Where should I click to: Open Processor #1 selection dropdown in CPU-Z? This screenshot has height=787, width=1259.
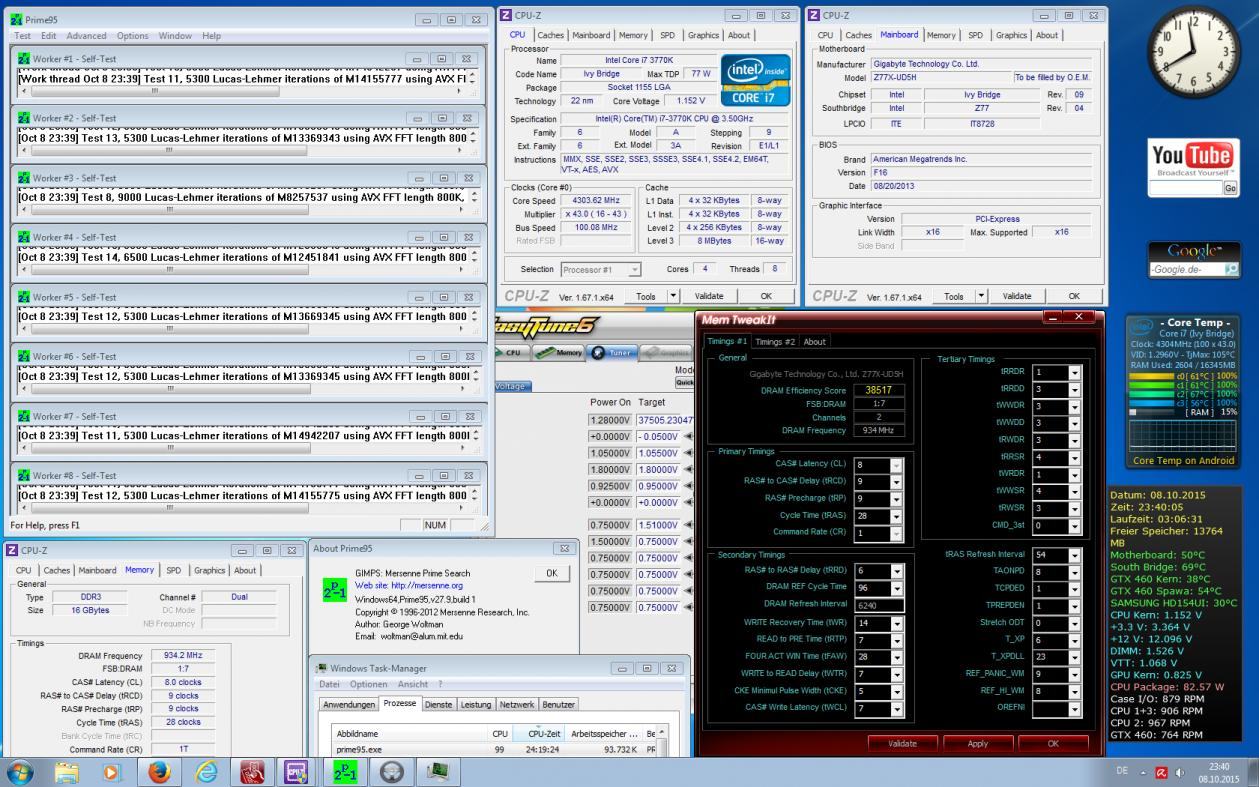[x=634, y=270]
